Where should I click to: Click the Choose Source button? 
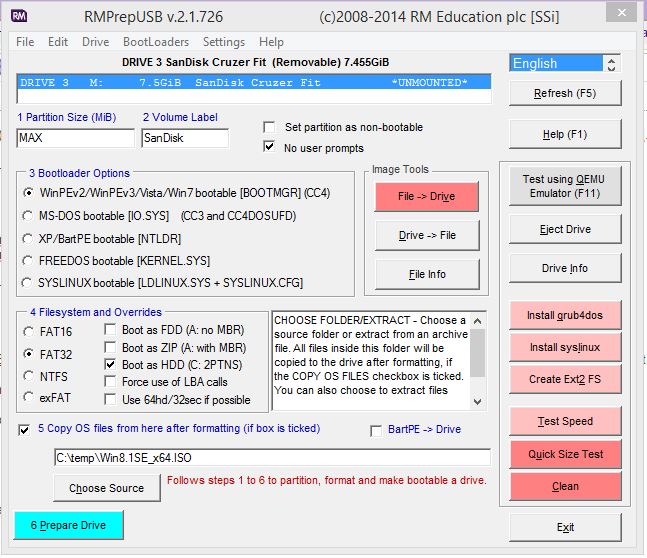(x=107, y=488)
